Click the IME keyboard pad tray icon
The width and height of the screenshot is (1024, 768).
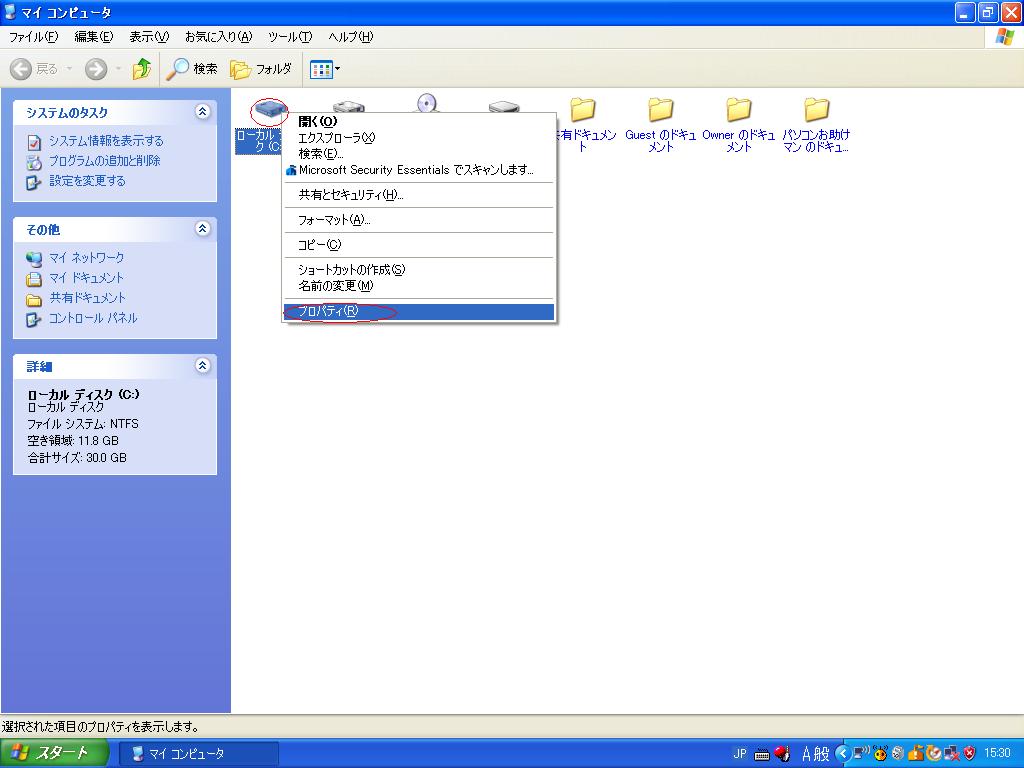click(761, 754)
